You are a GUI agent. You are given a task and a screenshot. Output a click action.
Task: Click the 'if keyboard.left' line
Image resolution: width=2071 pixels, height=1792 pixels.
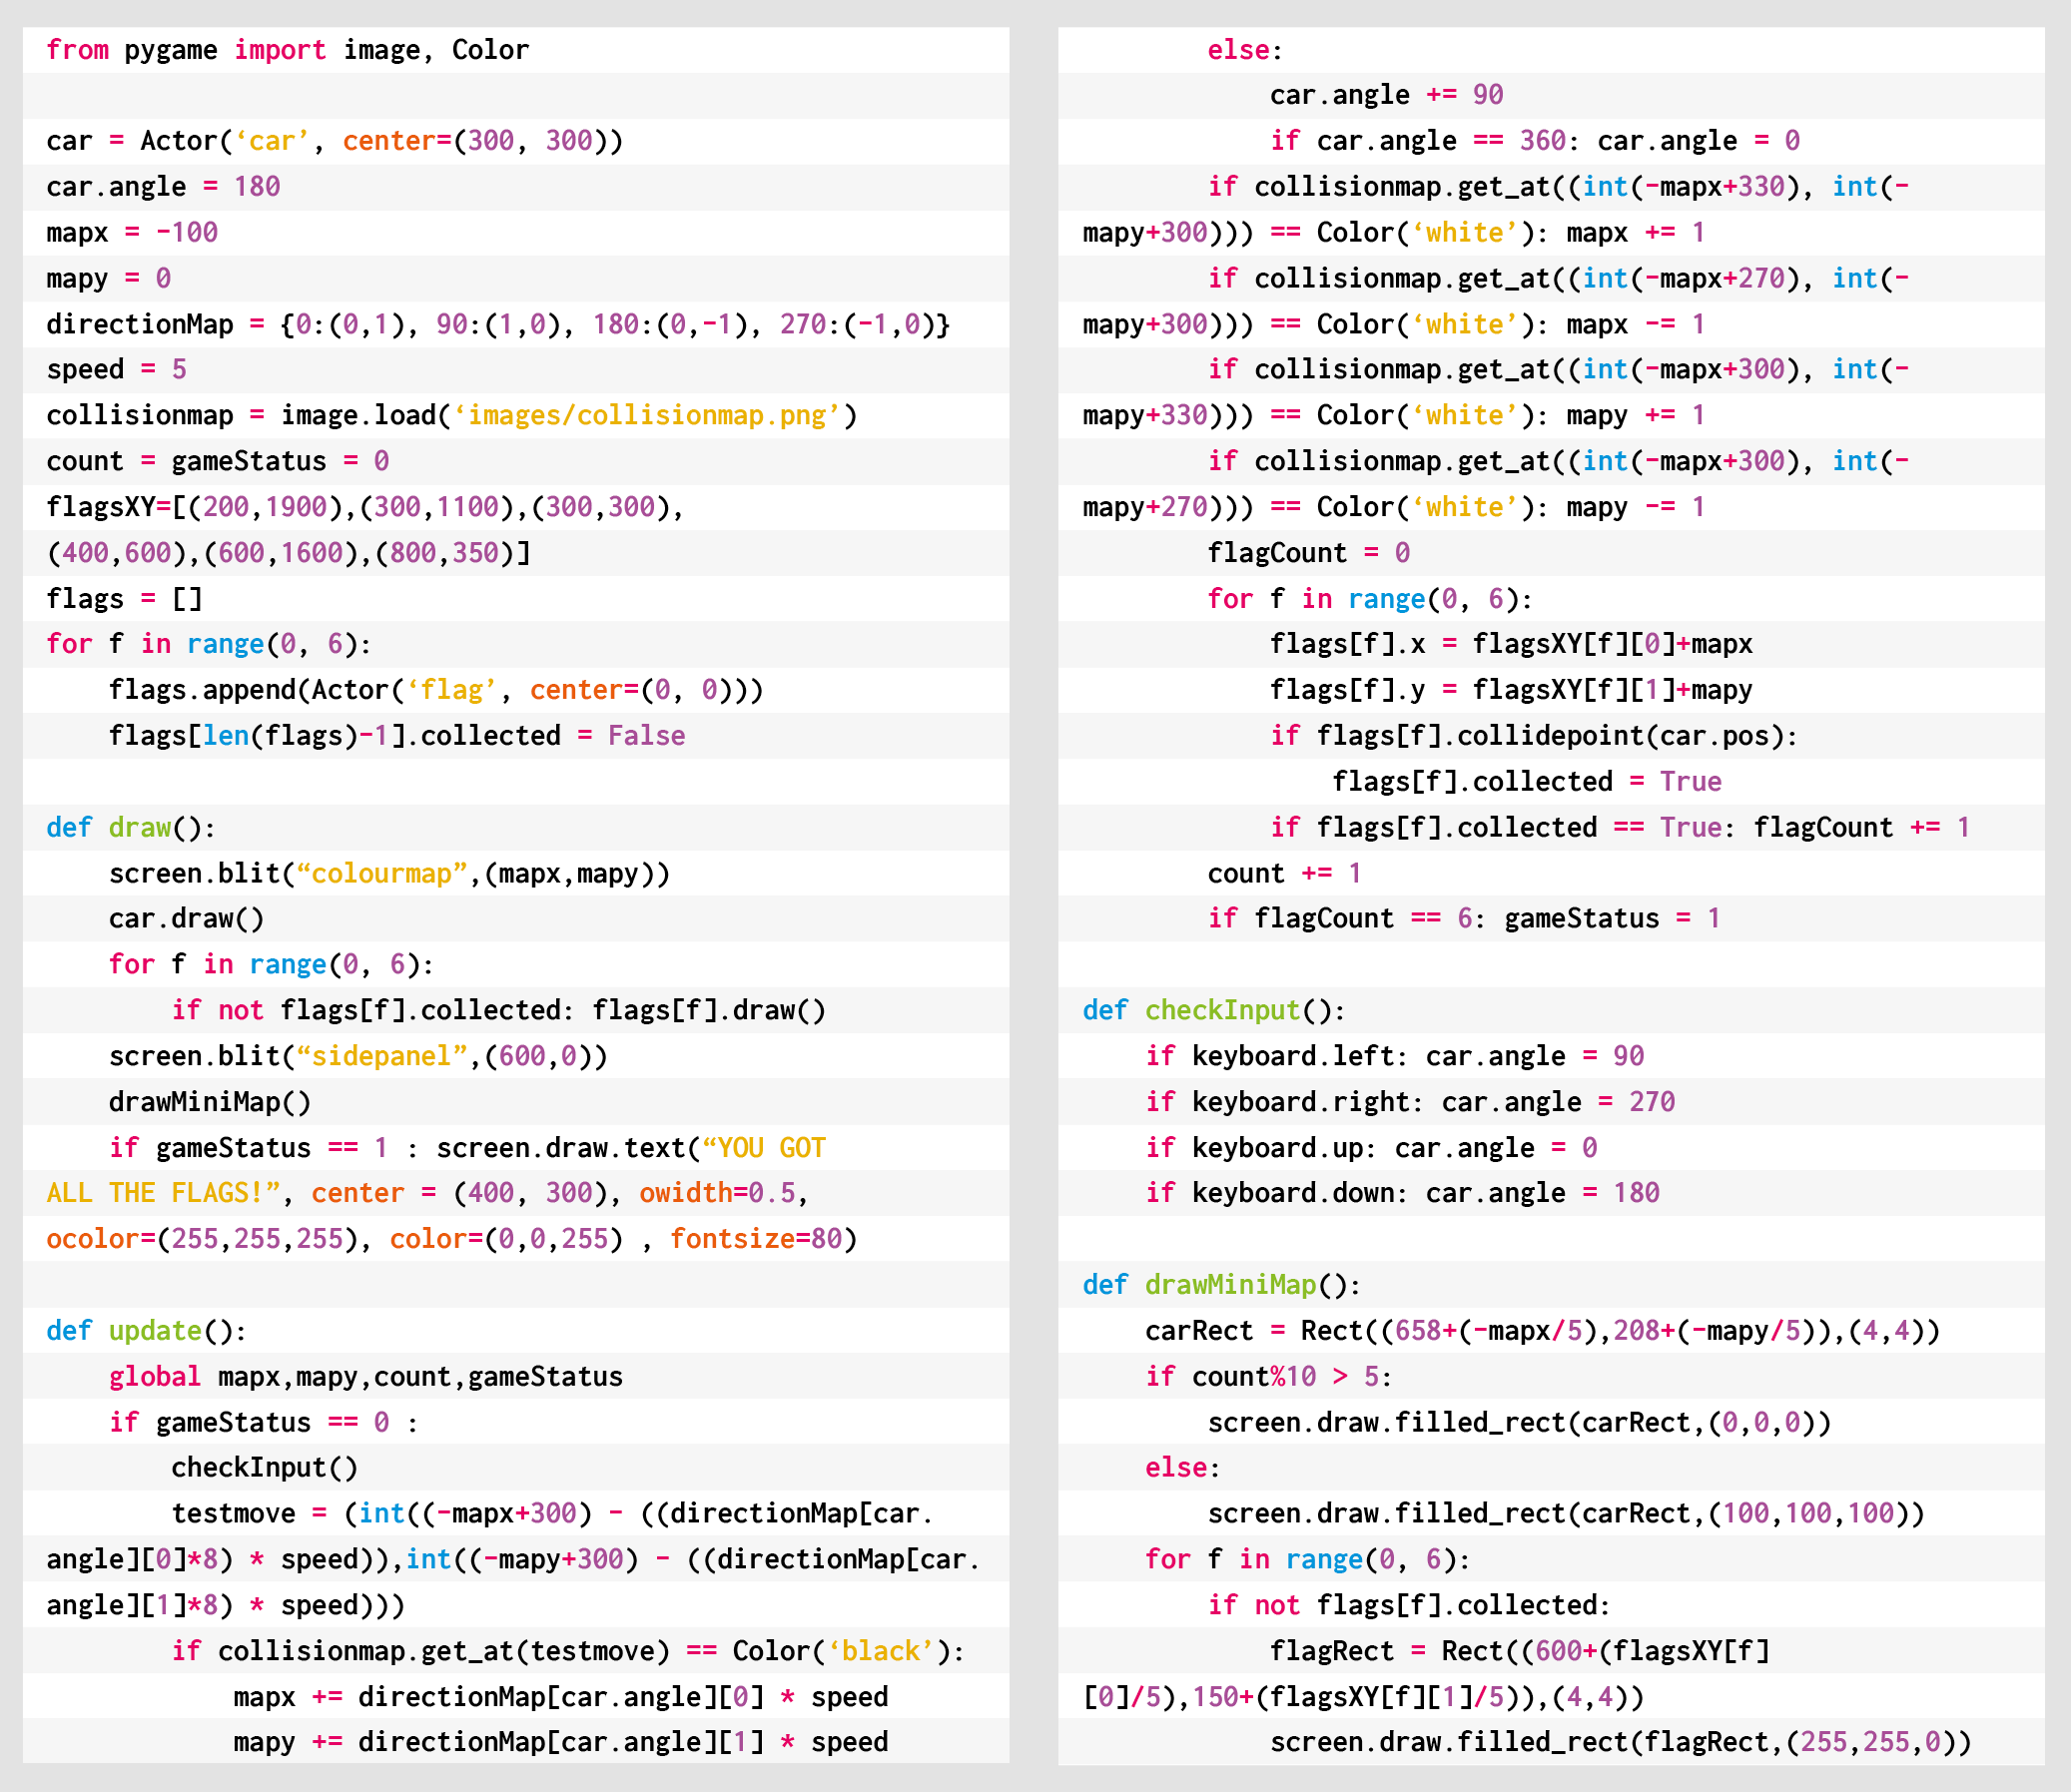pos(1394,1056)
